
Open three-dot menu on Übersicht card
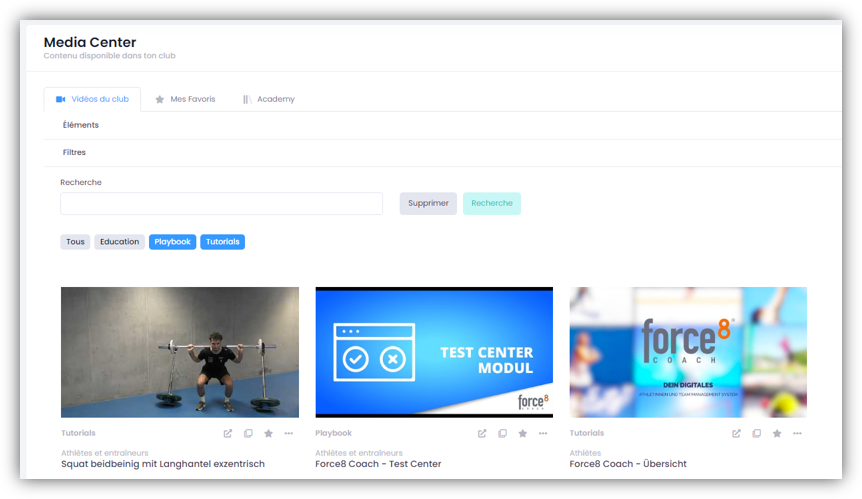click(x=797, y=433)
